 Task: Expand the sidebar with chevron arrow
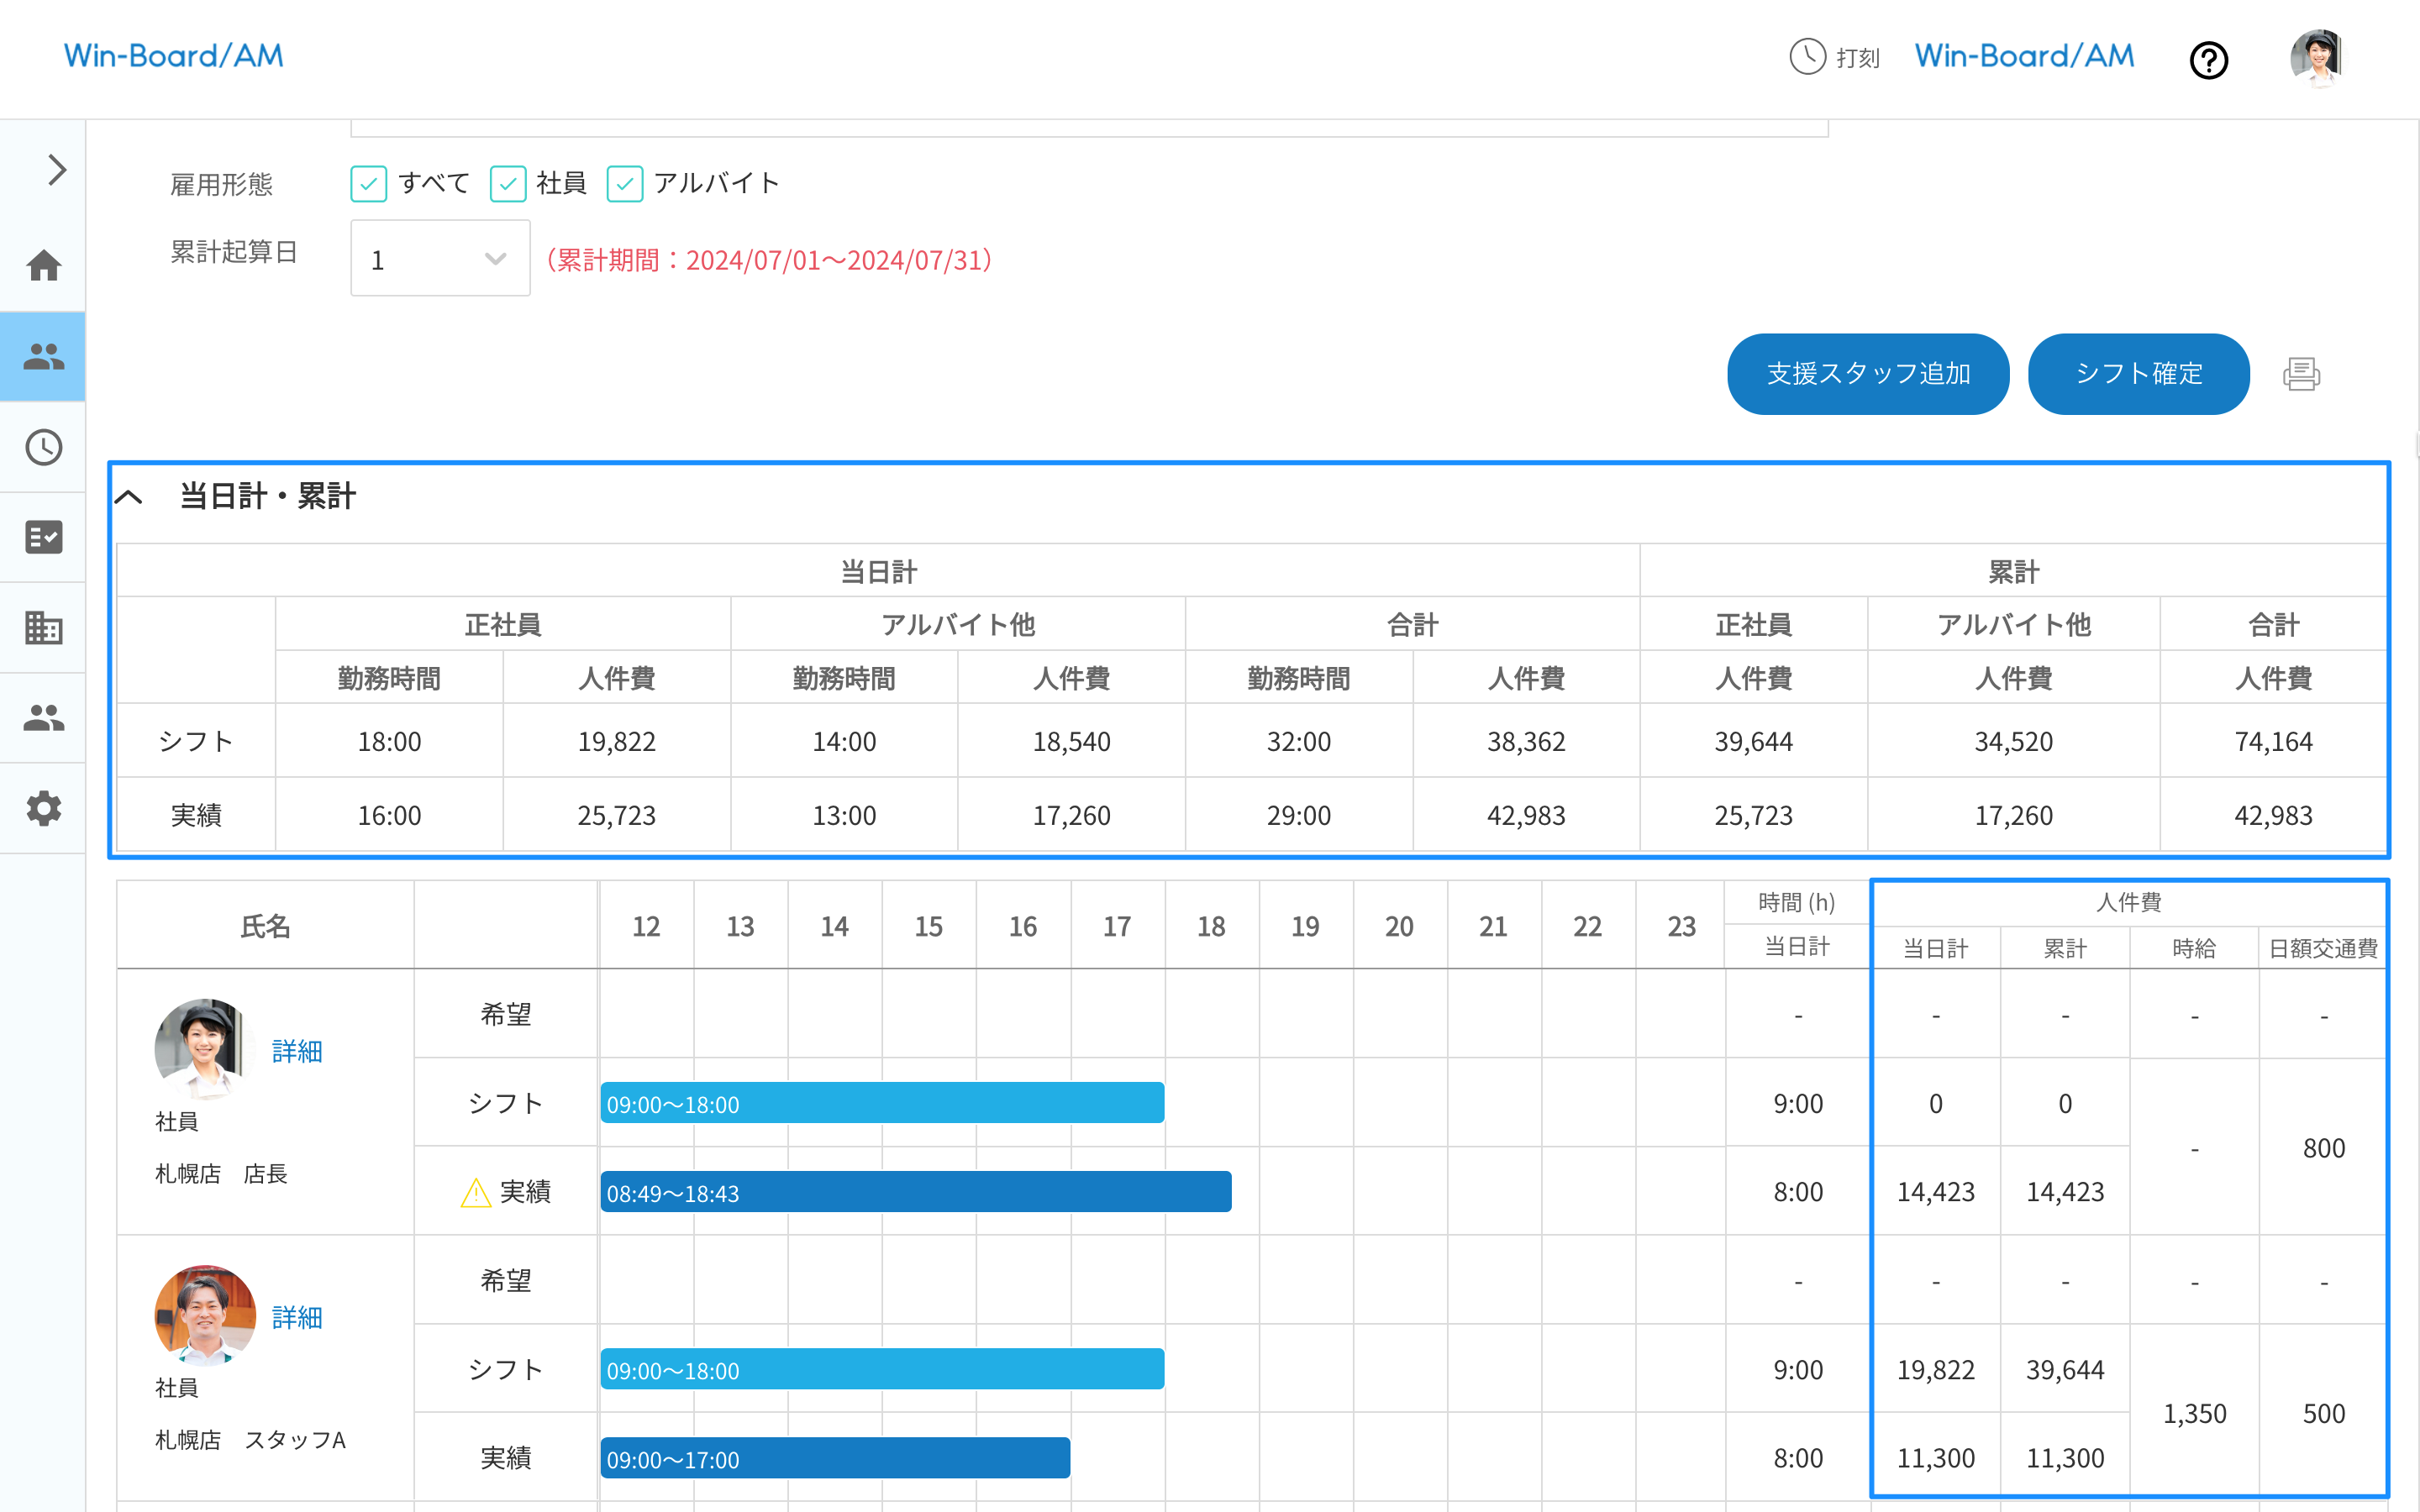point(56,170)
